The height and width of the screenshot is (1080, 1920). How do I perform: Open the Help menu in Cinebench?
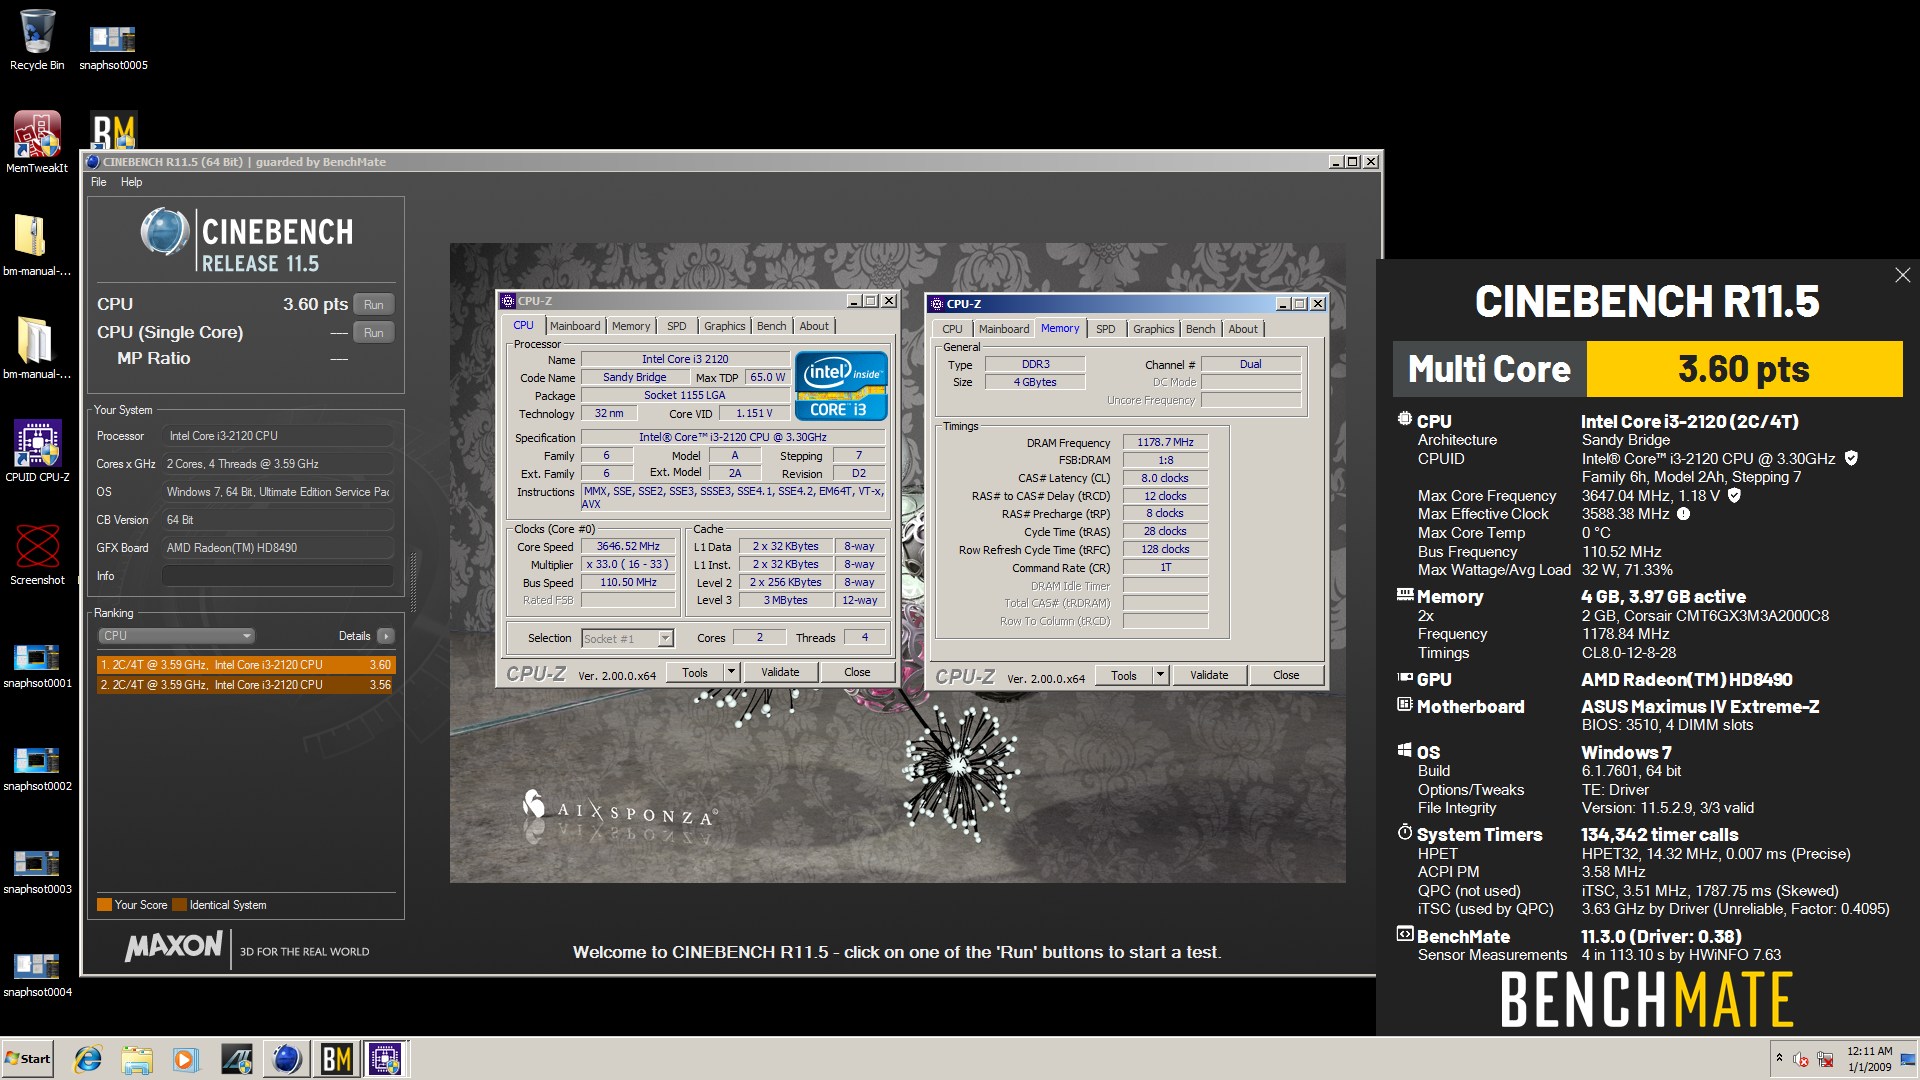pyautogui.click(x=131, y=182)
